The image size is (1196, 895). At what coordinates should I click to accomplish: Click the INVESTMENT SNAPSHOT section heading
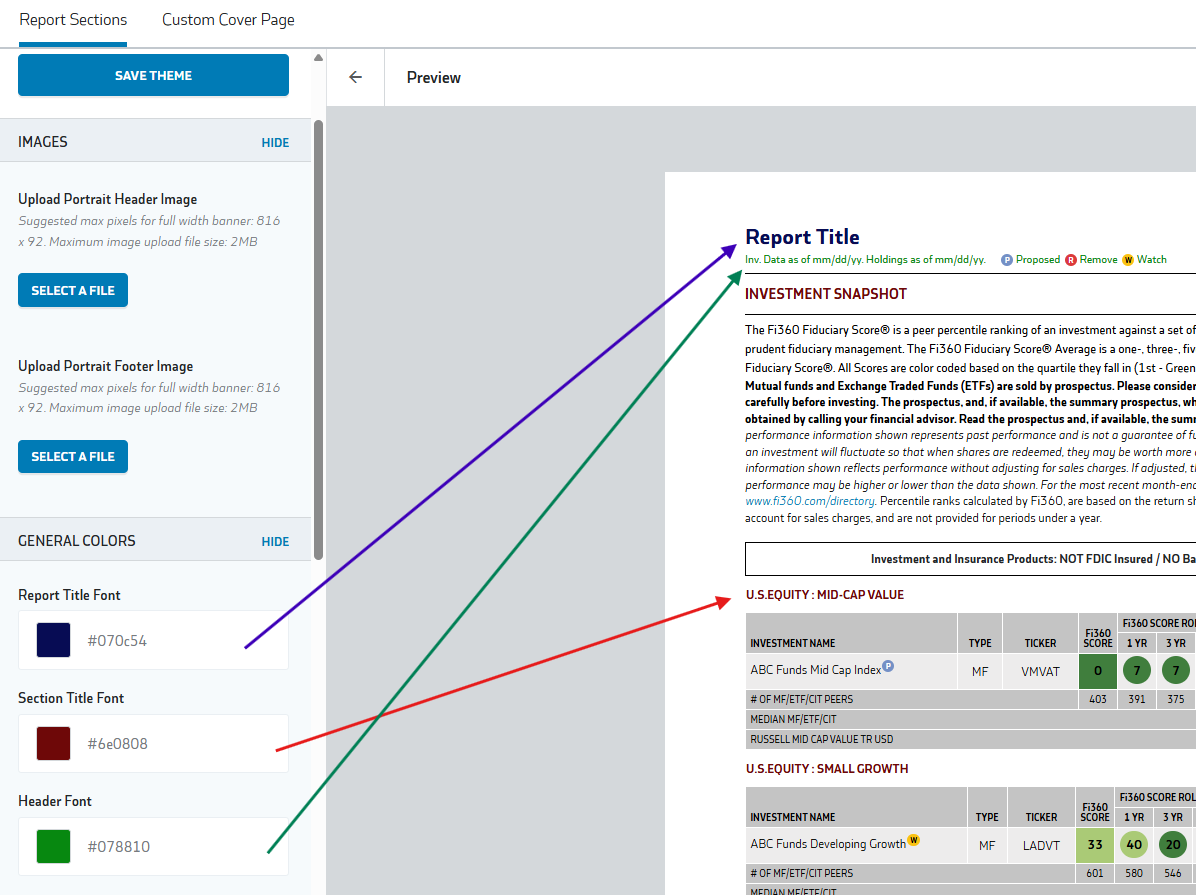click(x=826, y=294)
